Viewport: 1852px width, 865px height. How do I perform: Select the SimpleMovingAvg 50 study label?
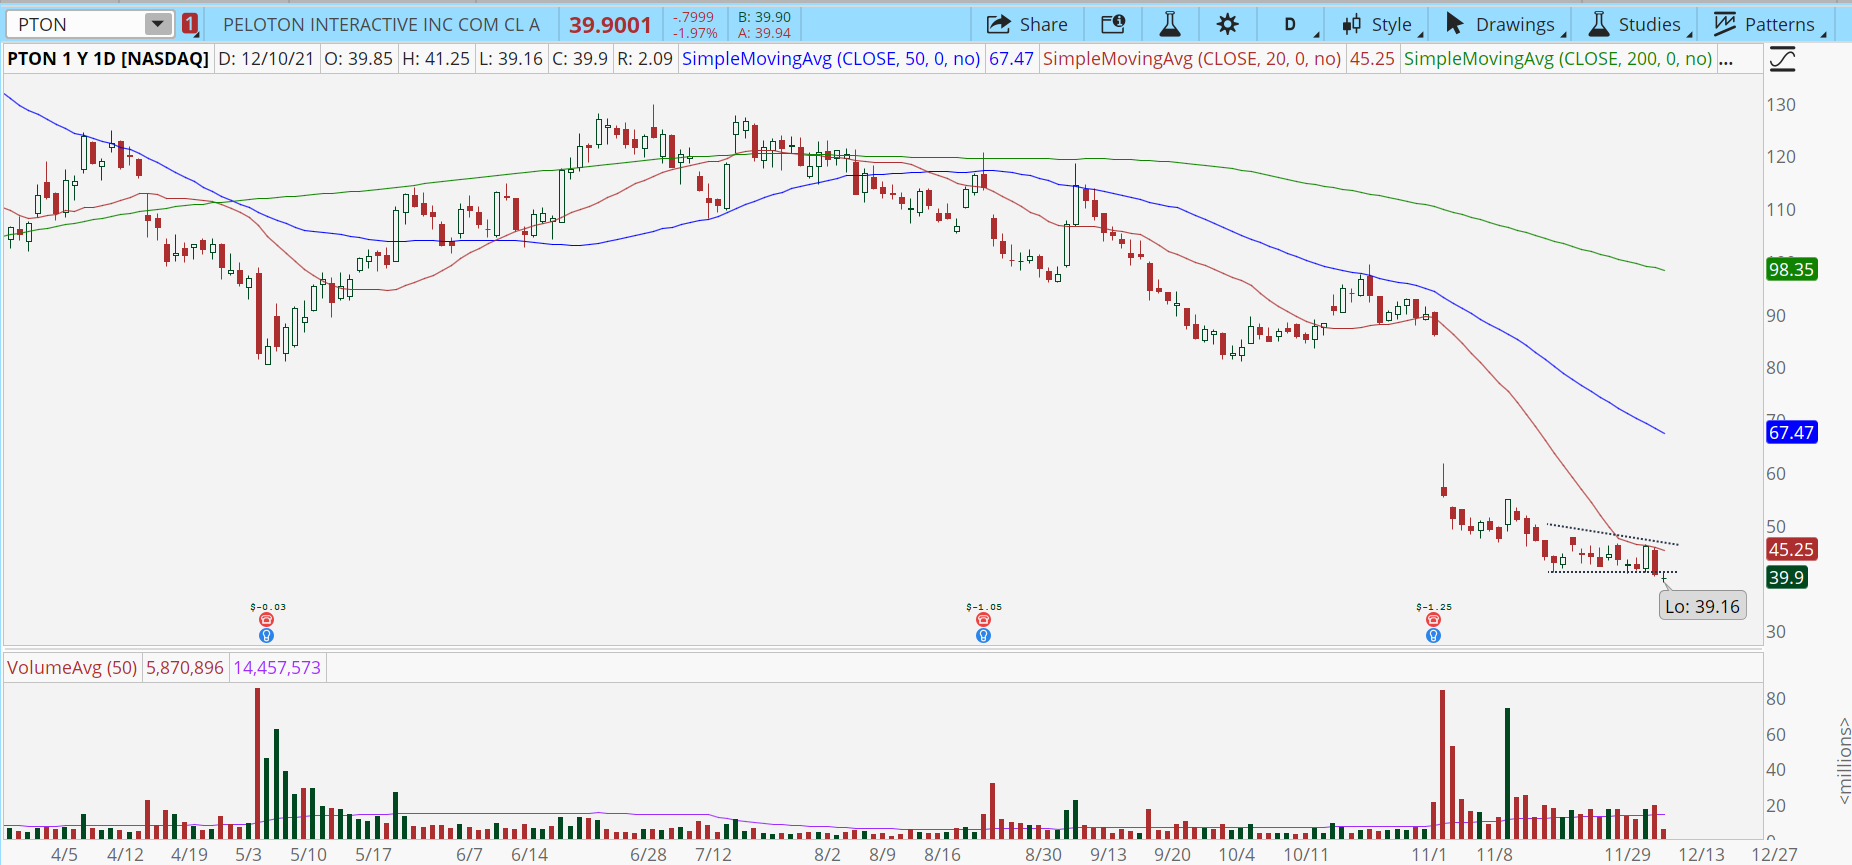click(830, 59)
